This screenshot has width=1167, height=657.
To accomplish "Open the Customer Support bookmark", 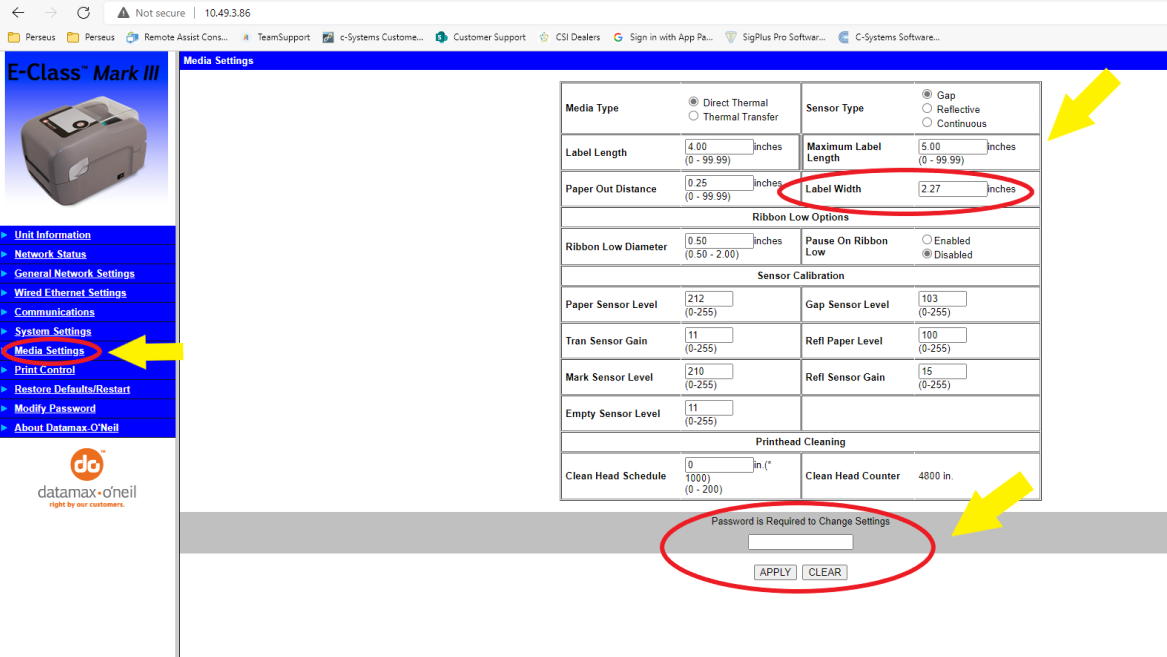I will (481, 37).
